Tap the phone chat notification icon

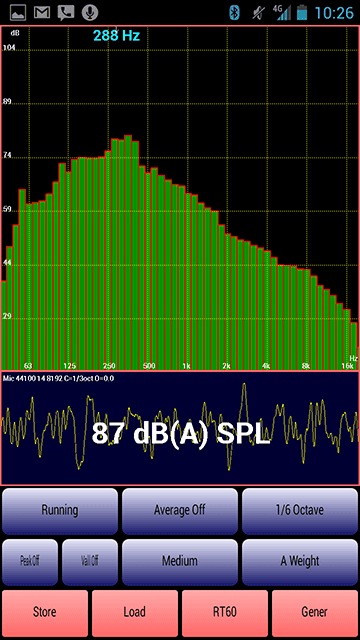(x=66, y=13)
